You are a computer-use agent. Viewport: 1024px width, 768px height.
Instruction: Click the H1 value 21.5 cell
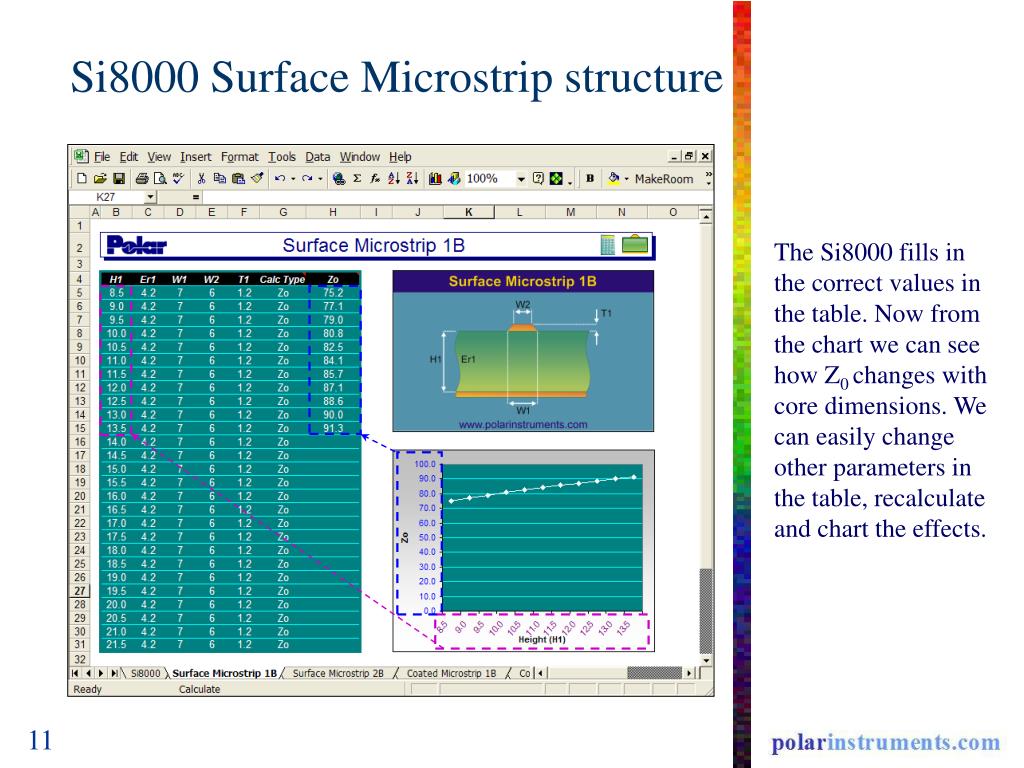[x=116, y=645]
